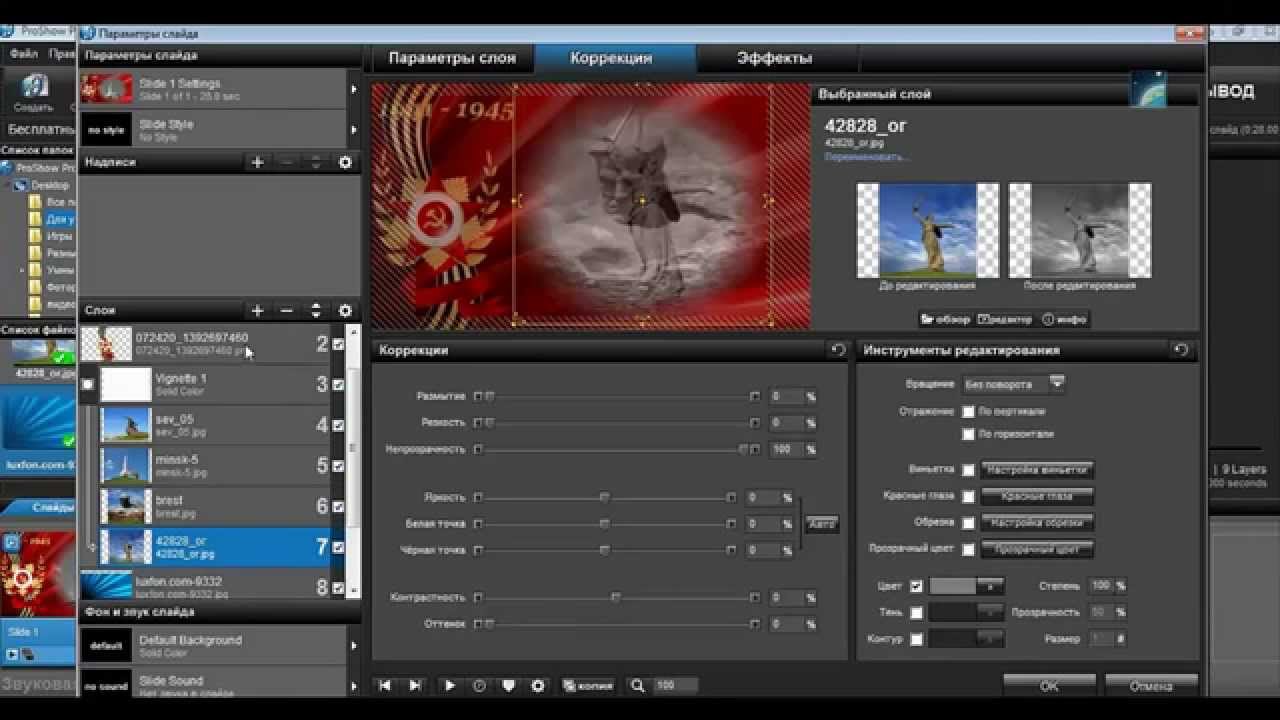
Task: Switch to Эффекты tab
Action: 774,58
